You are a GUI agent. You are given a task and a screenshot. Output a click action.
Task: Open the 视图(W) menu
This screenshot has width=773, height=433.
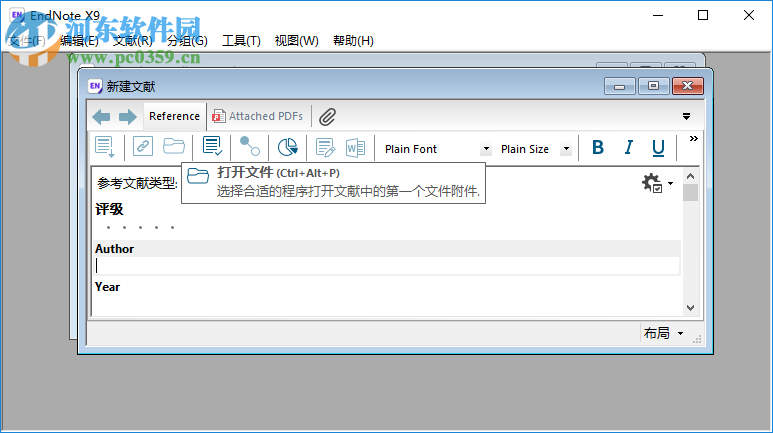point(297,40)
